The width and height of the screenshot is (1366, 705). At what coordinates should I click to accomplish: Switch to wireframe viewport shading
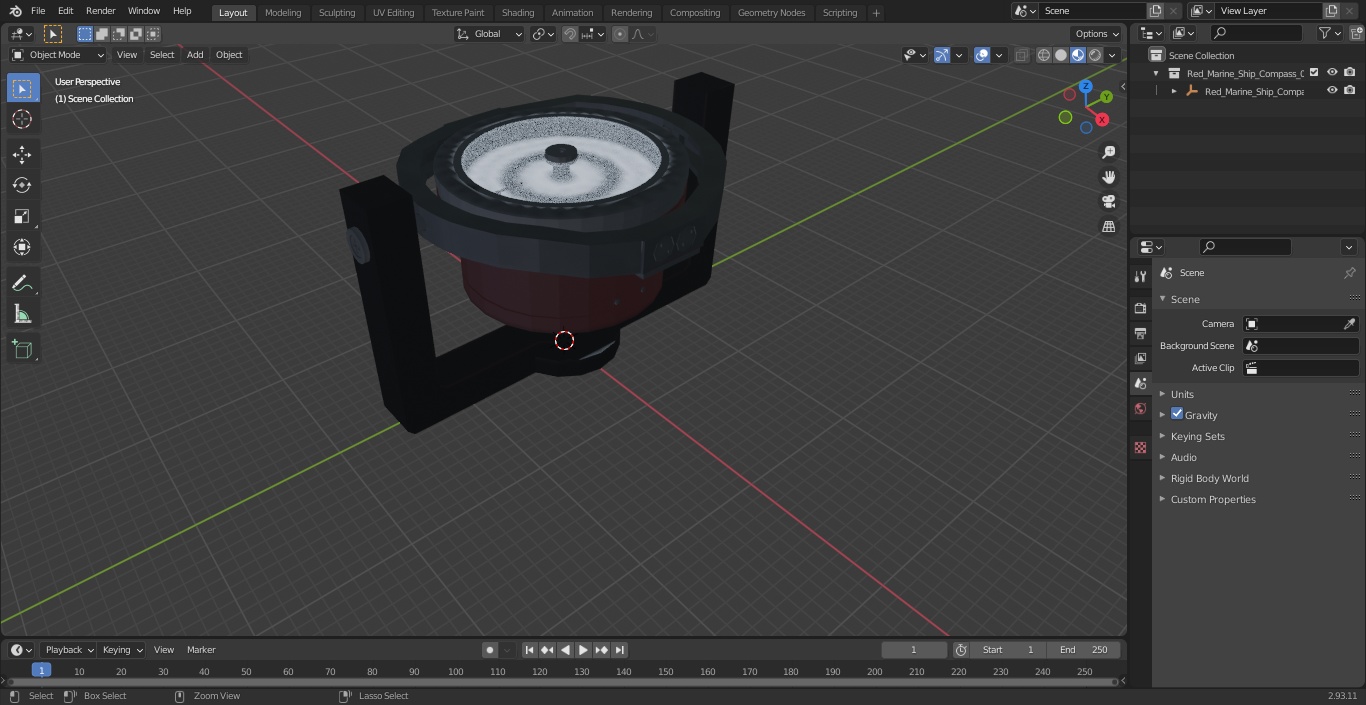1044,55
